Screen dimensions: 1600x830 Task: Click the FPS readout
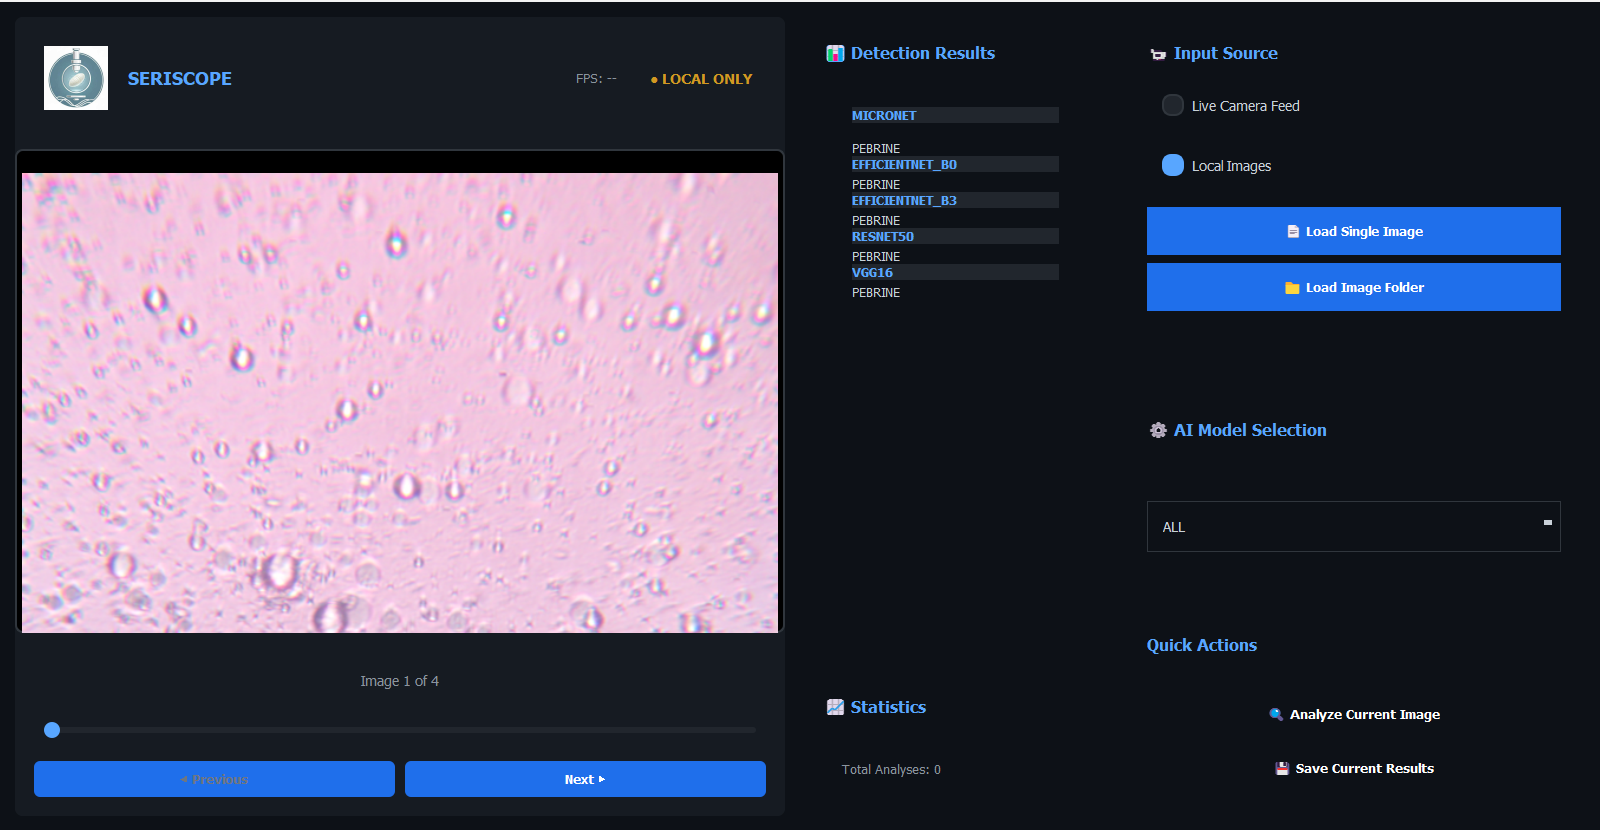point(596,78)
